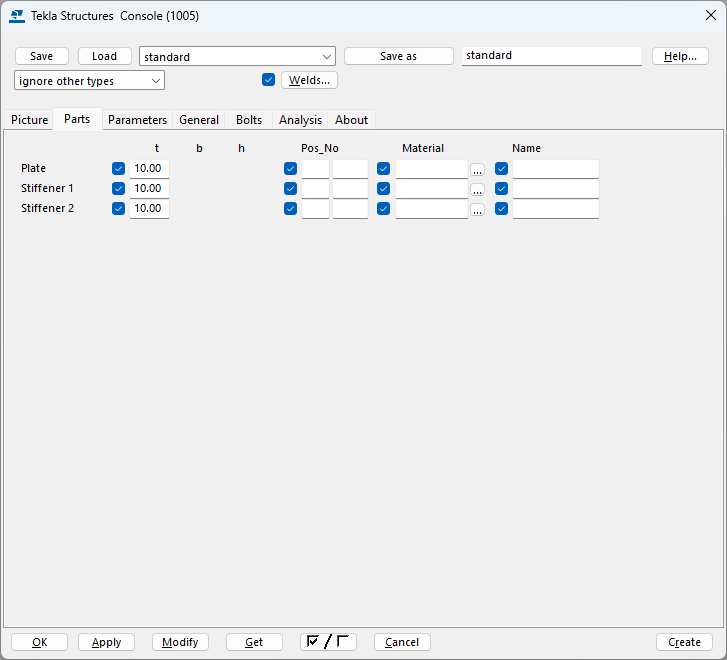Click the Get button

click(254, 642)
